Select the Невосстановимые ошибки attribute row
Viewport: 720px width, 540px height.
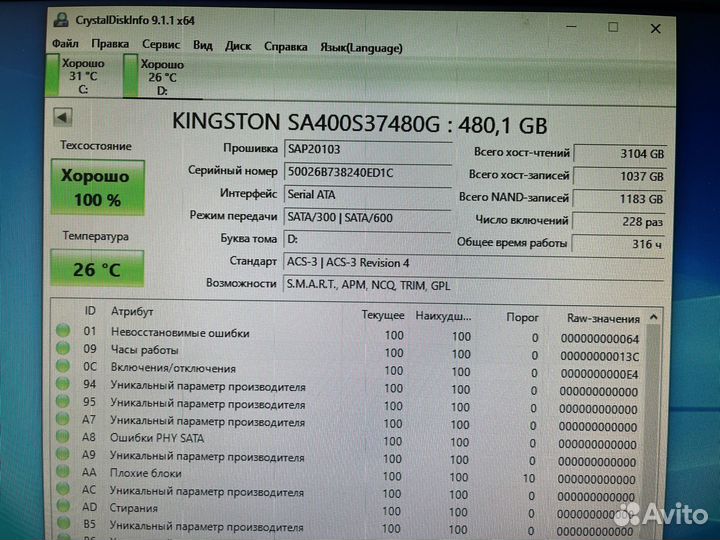pos(348,335)
